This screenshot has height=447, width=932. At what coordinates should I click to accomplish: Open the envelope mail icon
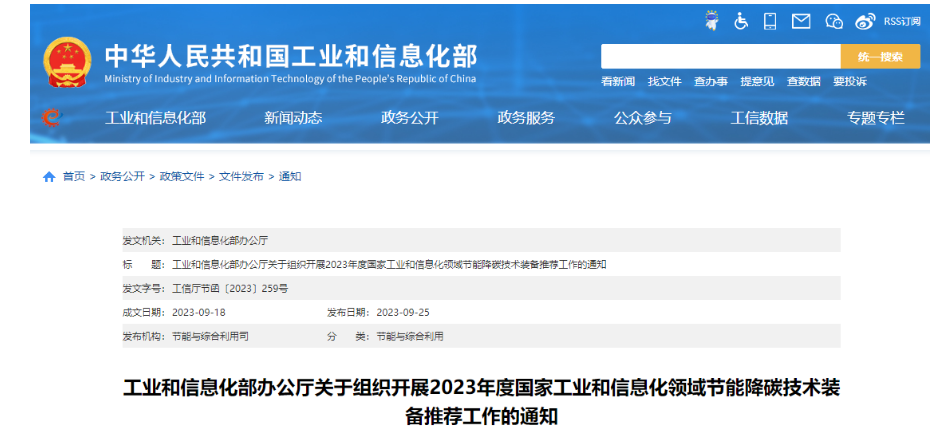(801, 21)
